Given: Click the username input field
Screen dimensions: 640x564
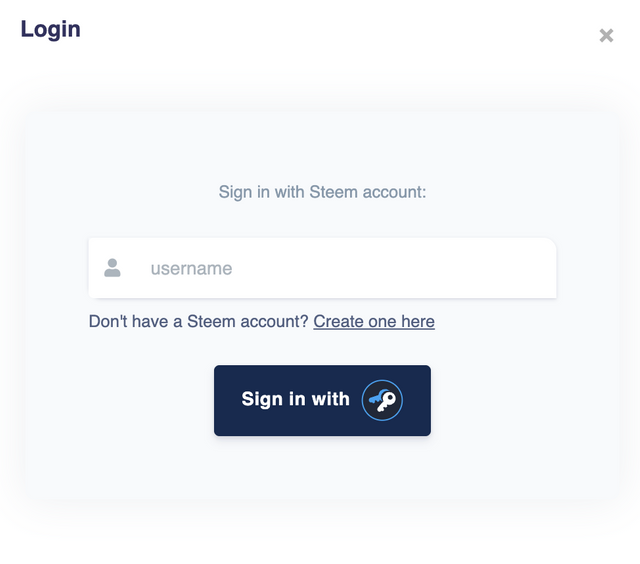Looking at the screenshot, I should tap(340, 268).
